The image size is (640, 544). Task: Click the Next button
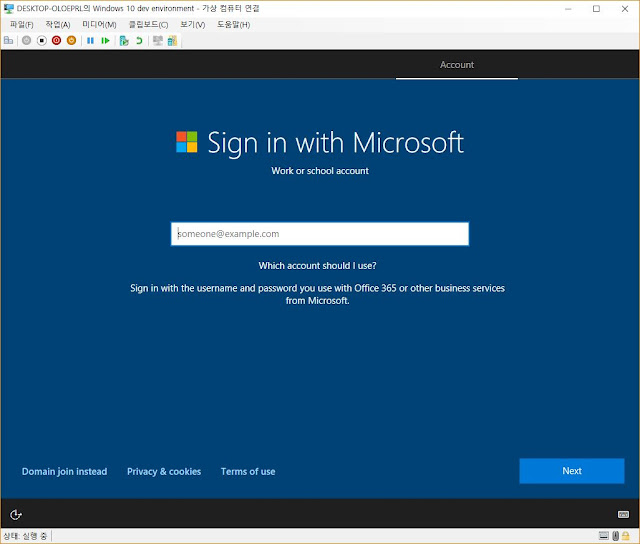pyautogui.click(x=572, y=471)
